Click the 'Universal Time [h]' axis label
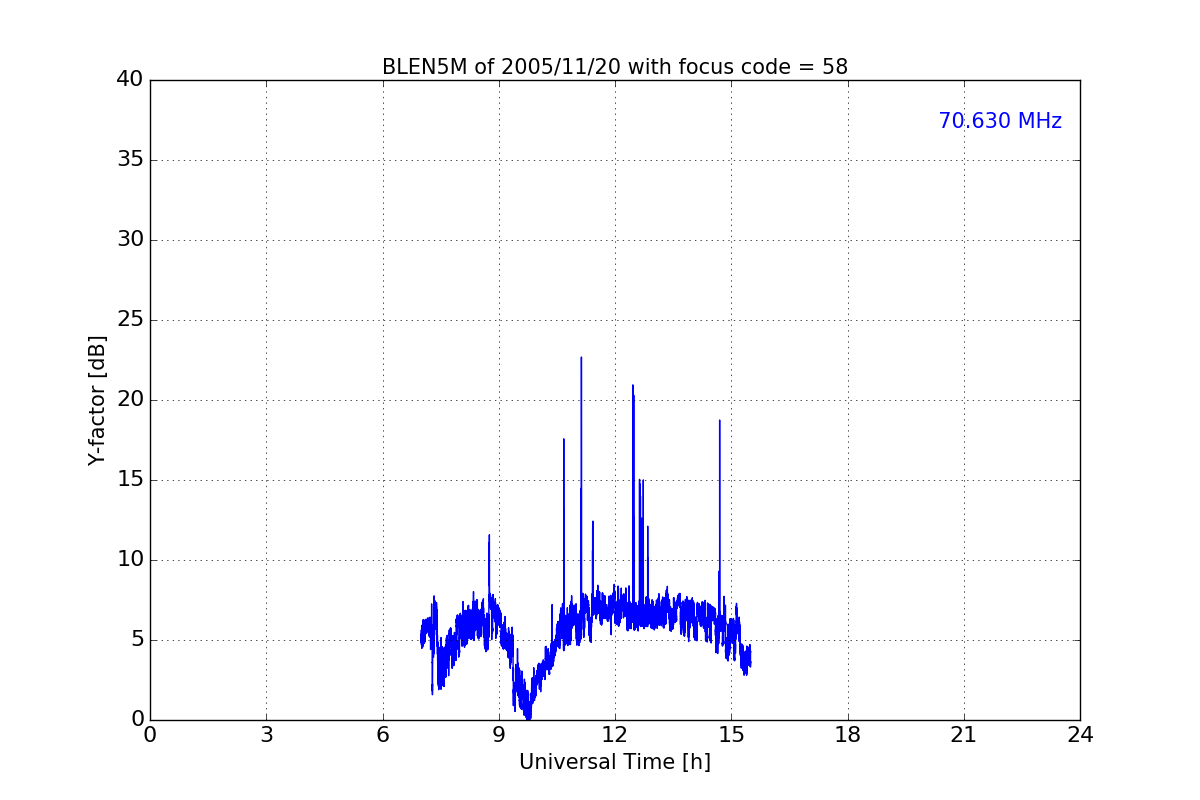 click(615, 762)
